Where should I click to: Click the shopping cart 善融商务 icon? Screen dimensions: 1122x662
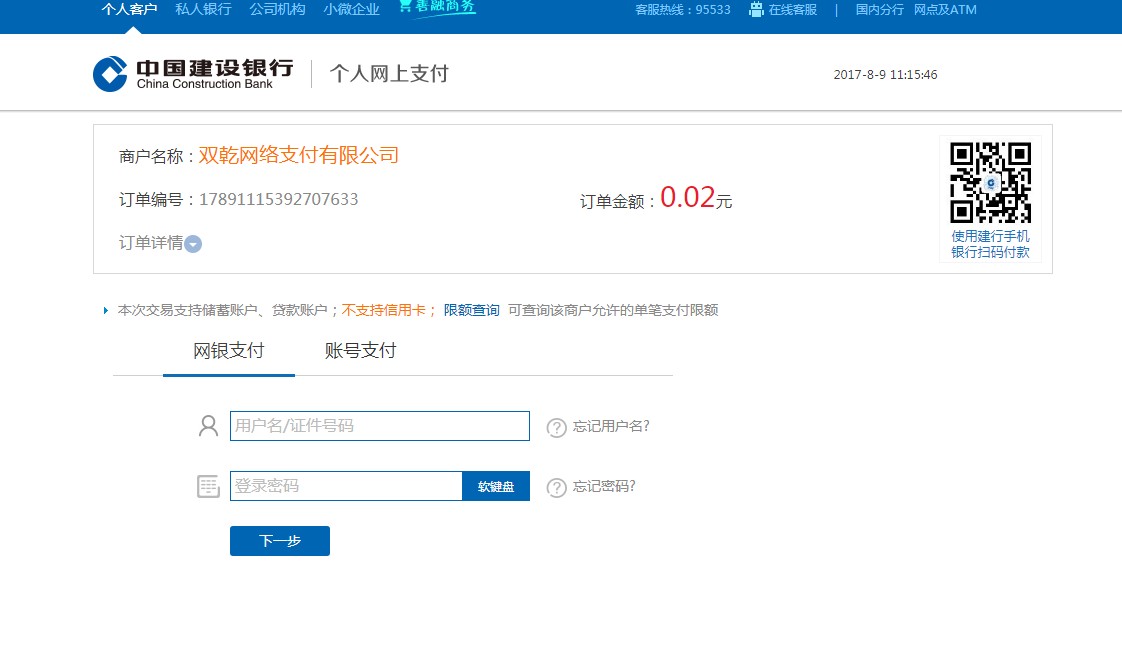[405, 6]
